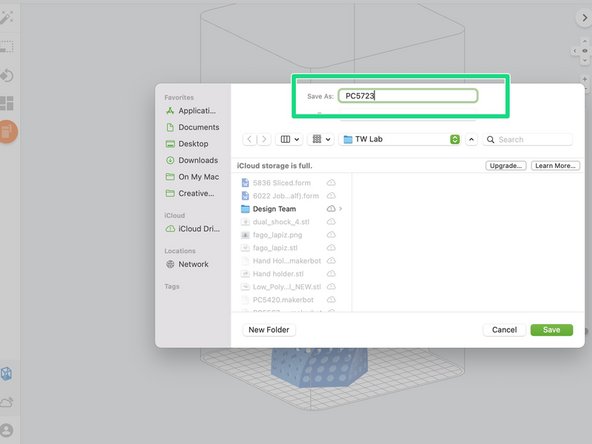
Task: Select Downloads in Favorites sidebar
Action: tap(192, 160)
